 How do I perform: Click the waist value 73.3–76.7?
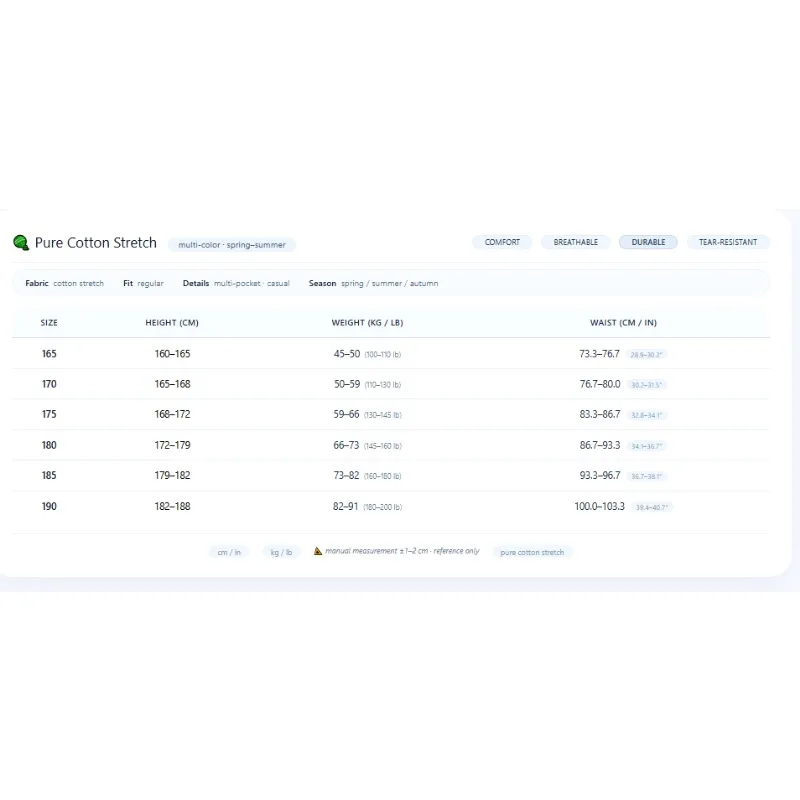click(x=599, y=354)
